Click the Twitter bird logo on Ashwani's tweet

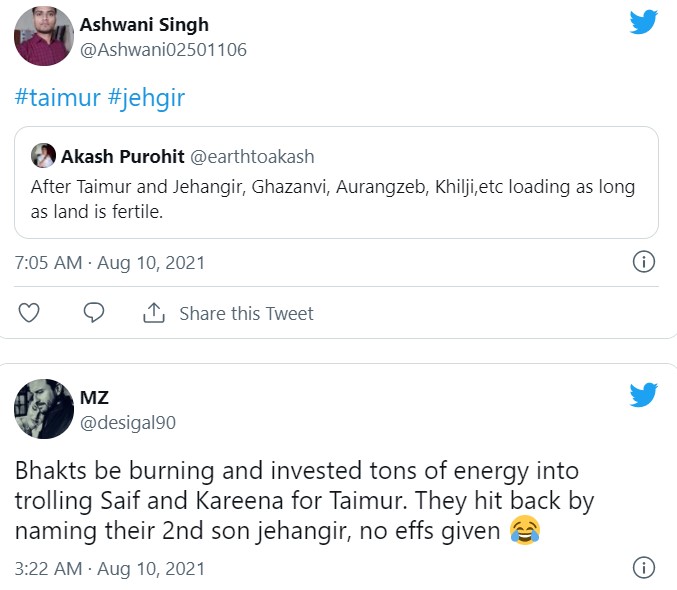[643, 22]
